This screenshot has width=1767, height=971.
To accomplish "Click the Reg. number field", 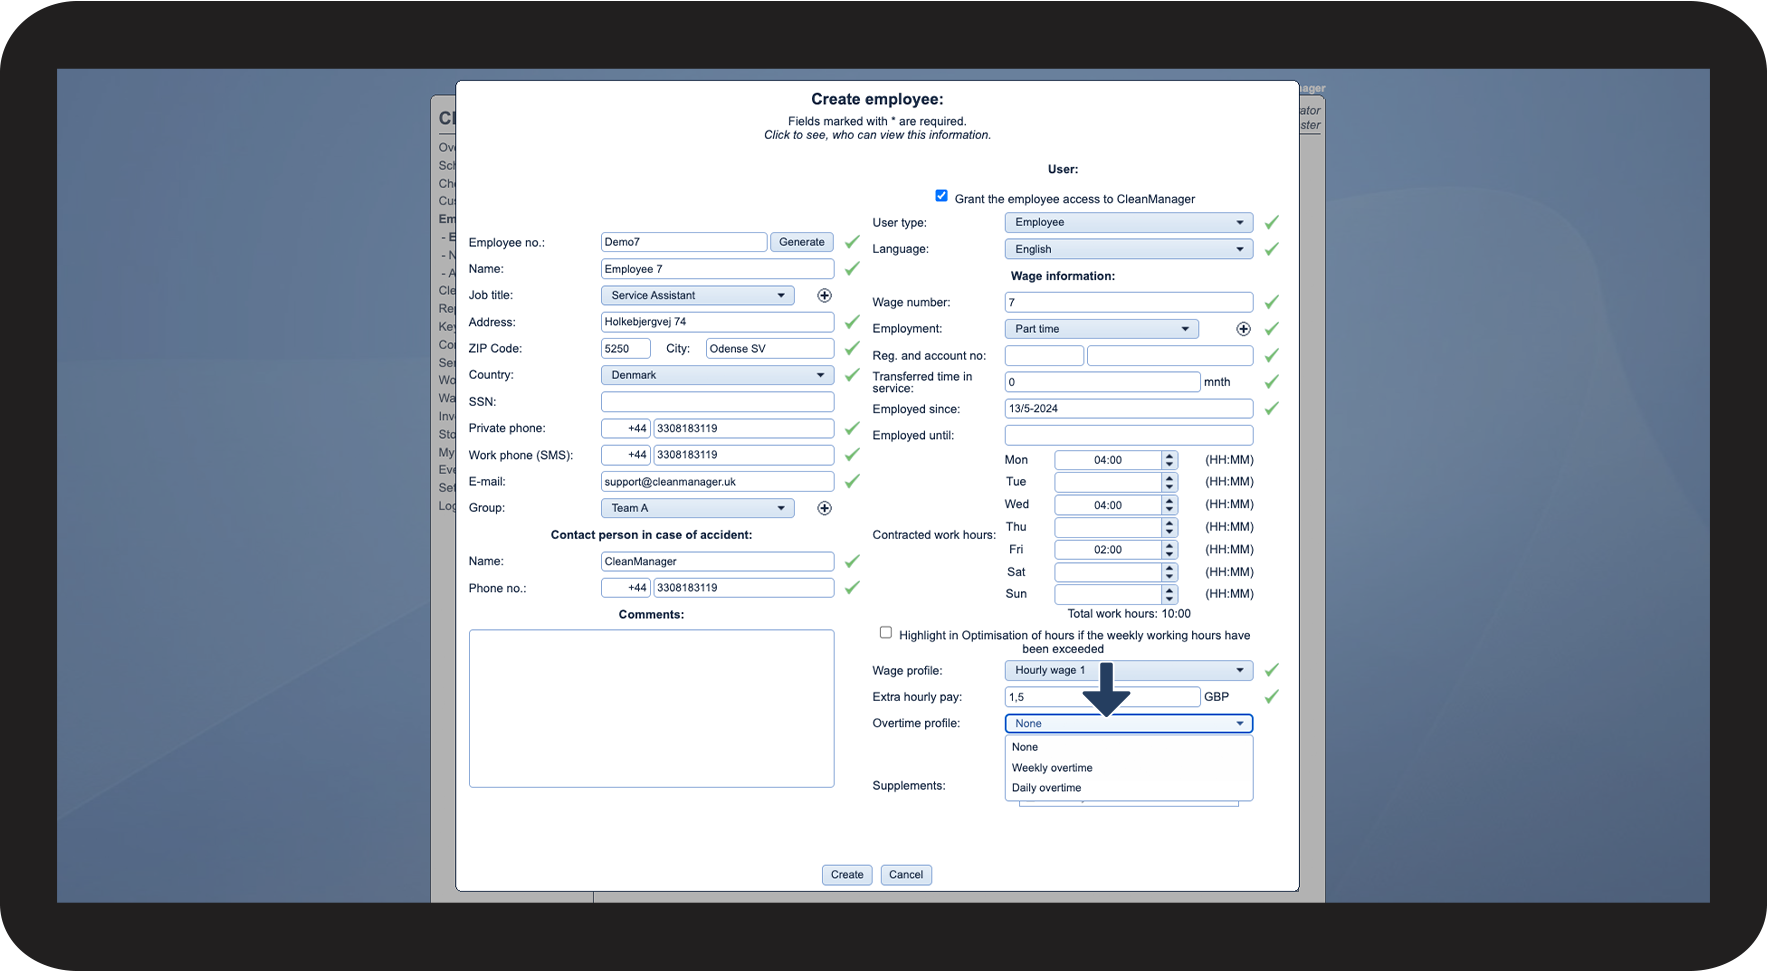I will click(x=1044, y=356).
